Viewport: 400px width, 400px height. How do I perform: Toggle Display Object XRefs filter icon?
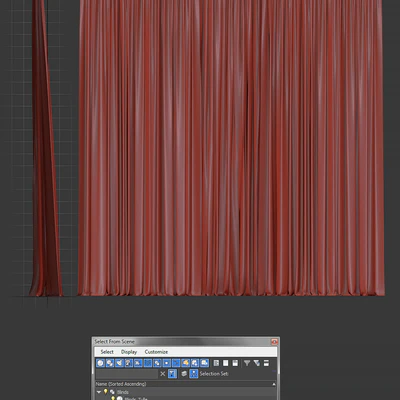pyautogui.click(x=167, y=363)
